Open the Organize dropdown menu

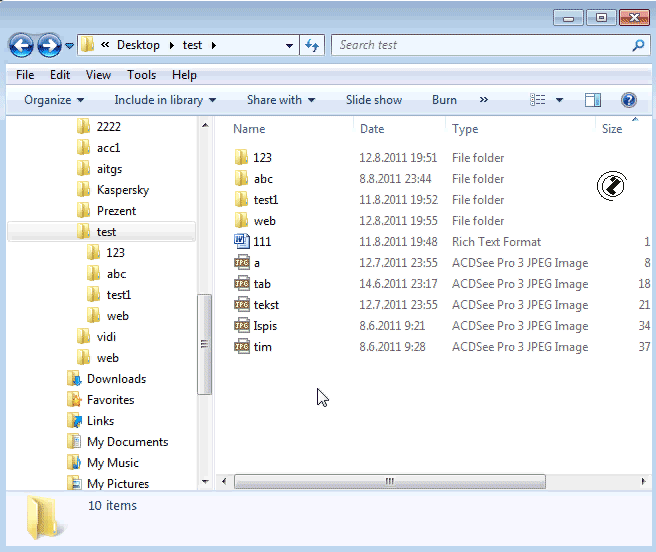point(54,100)
